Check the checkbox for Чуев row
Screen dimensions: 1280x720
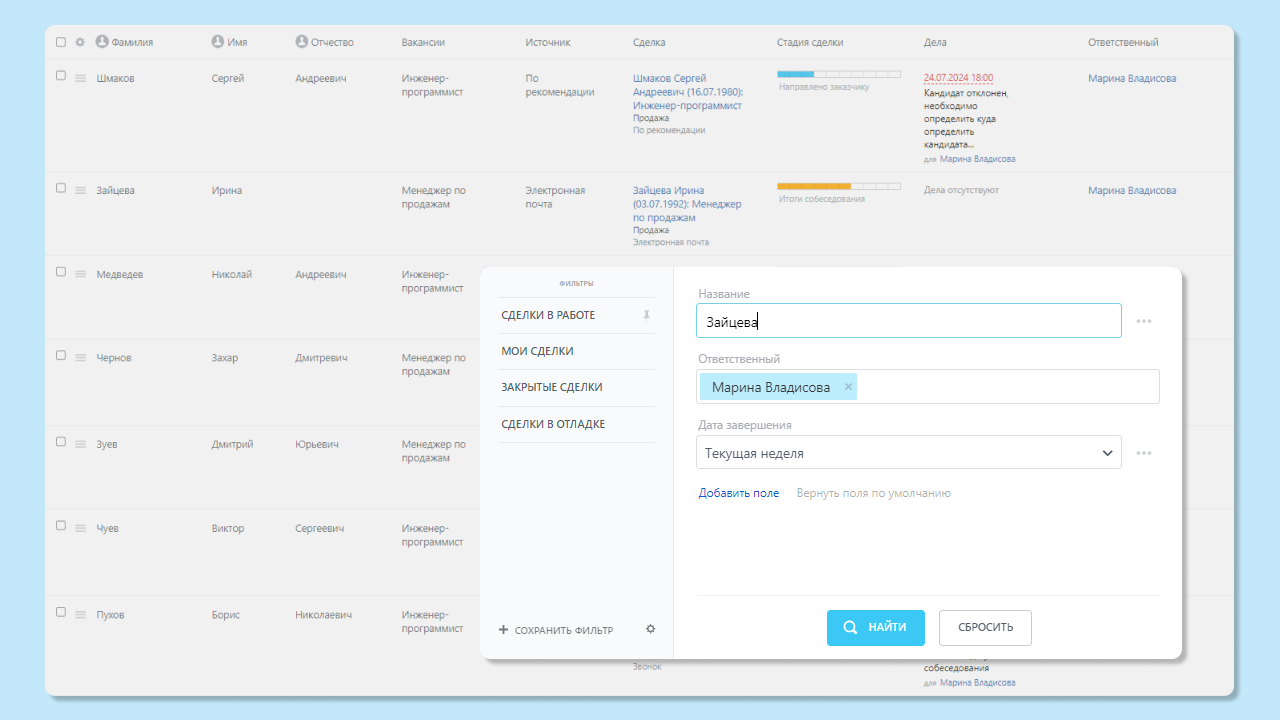[61, 526]
